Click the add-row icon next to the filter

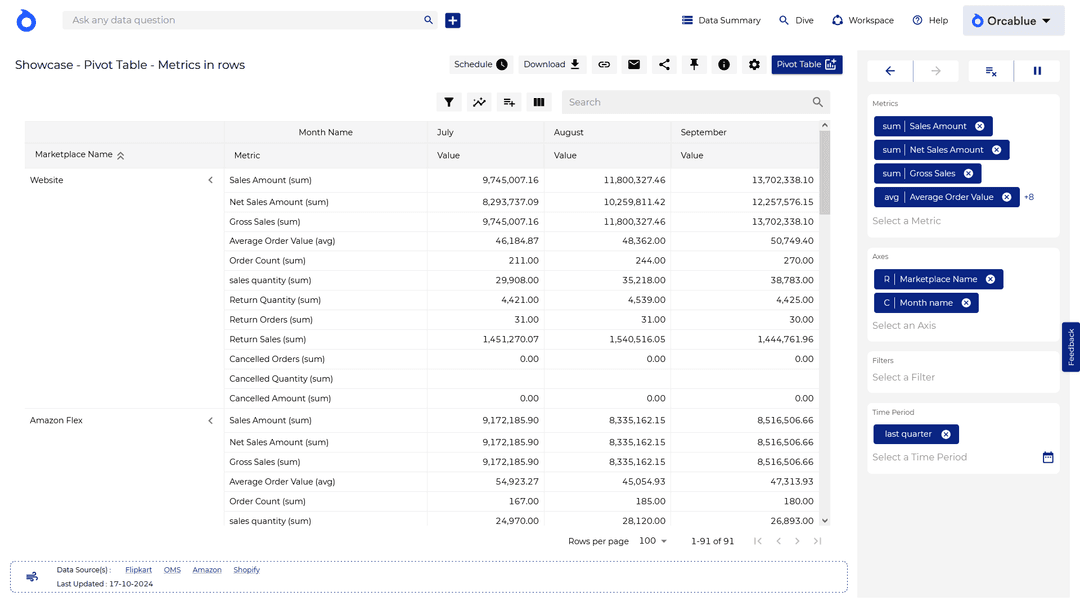click(508, 102)
